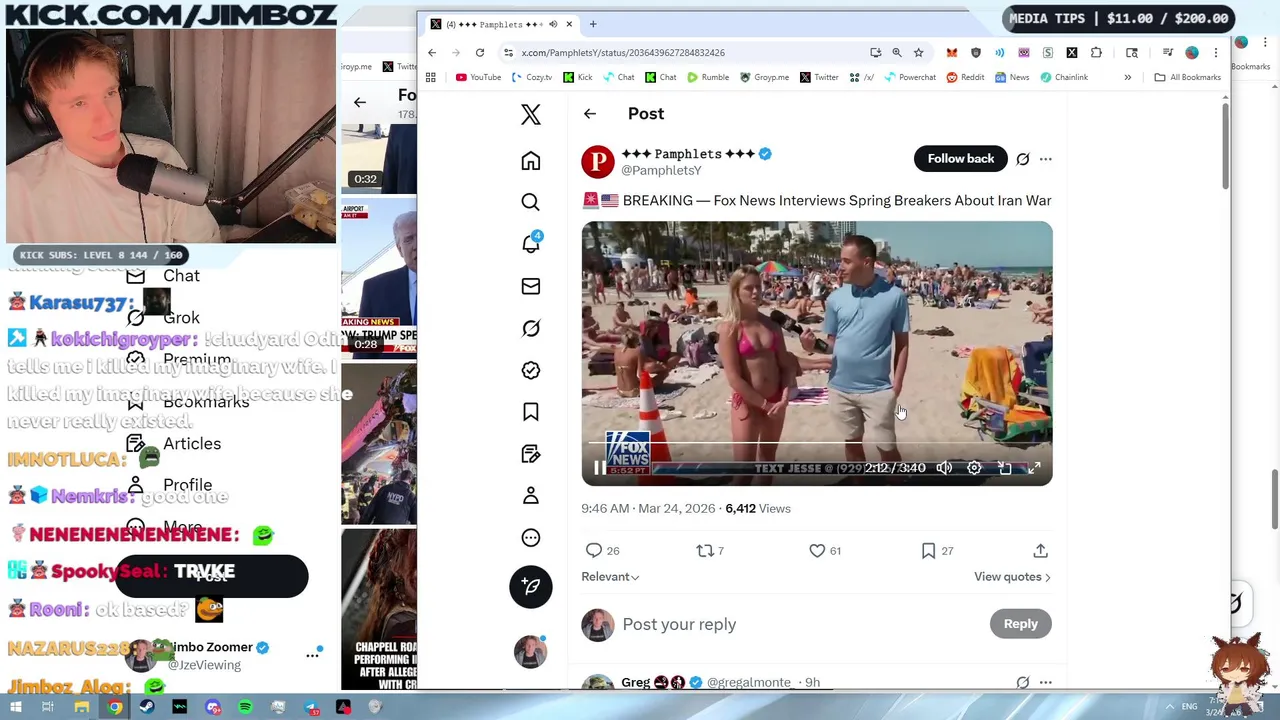This screenshot has width=1280, height=720.
Task: Mute the video with speaker icon
Action: [944, 468]
